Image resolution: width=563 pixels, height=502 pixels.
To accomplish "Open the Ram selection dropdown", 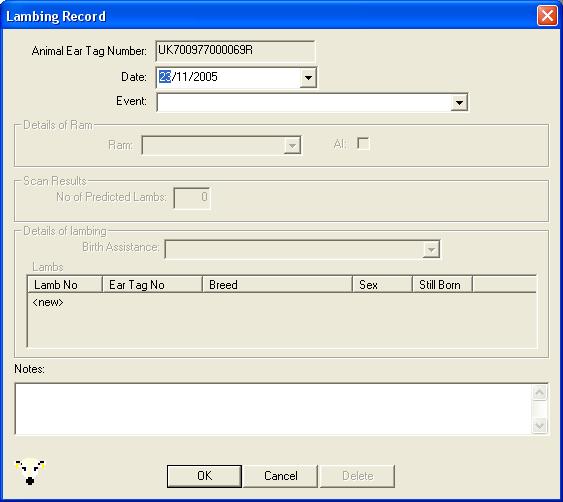I will click(292, 145).
